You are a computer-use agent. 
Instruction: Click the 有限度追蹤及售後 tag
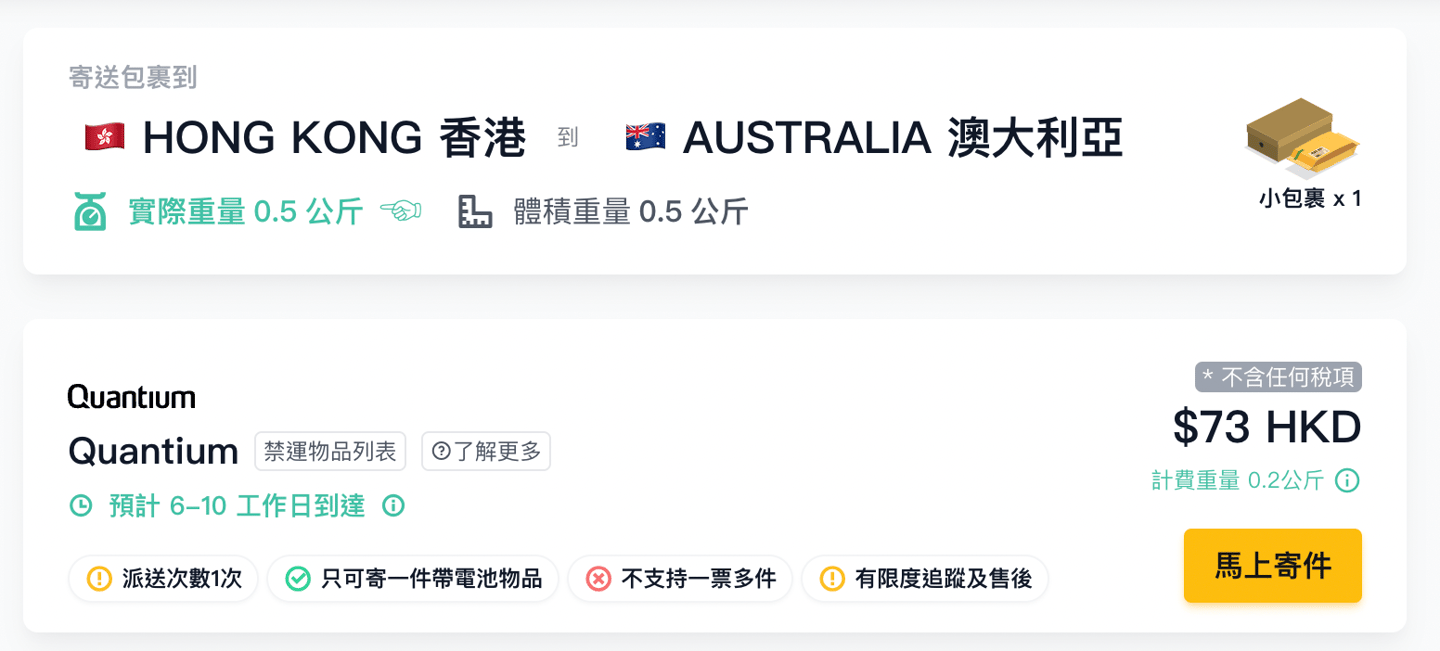[925, 579]
